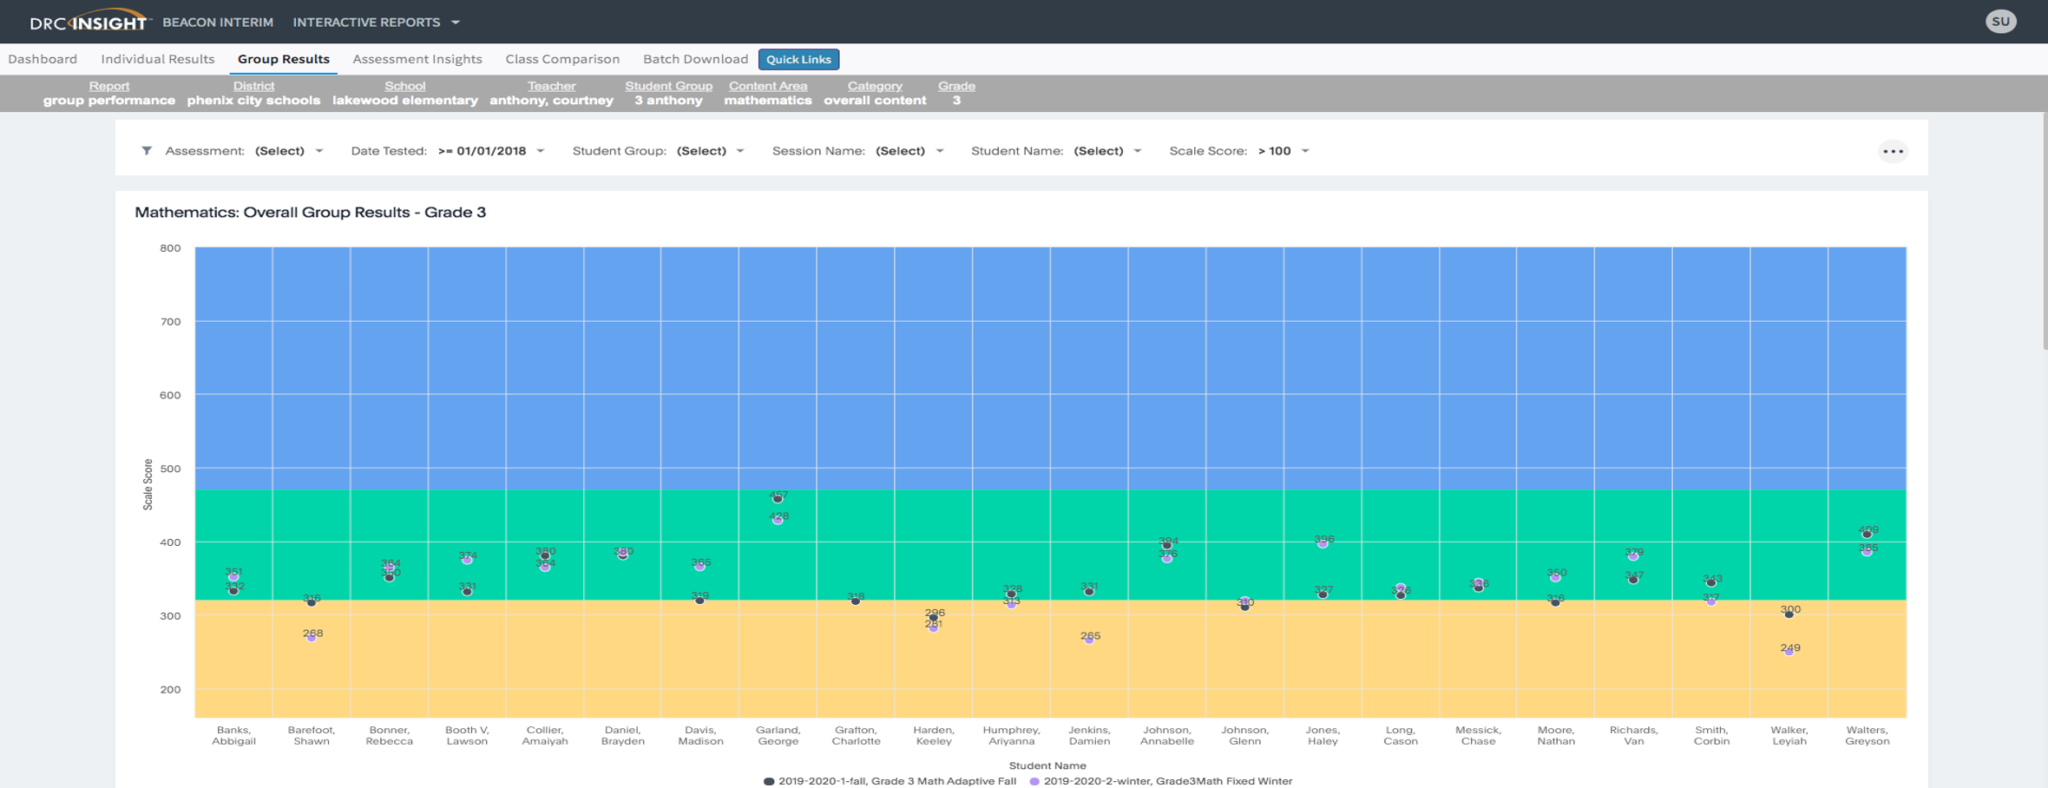
Task: Open the SU user avatar menu
Action: click(x=2000, y=21)
